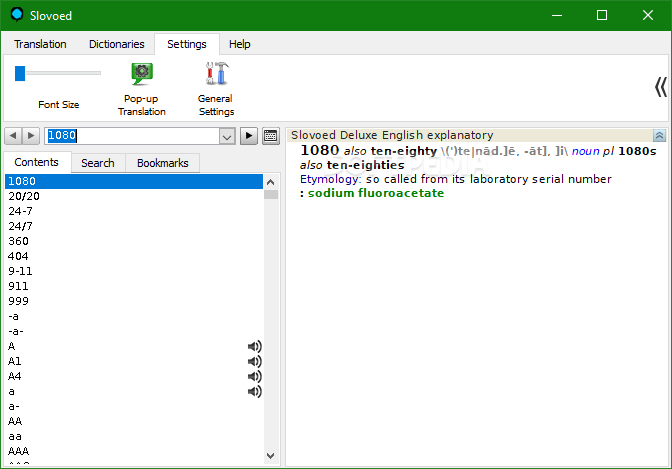Screen dimensions: 672x469
Task: Switch to the Translation tab
Action: coord(40,44)
